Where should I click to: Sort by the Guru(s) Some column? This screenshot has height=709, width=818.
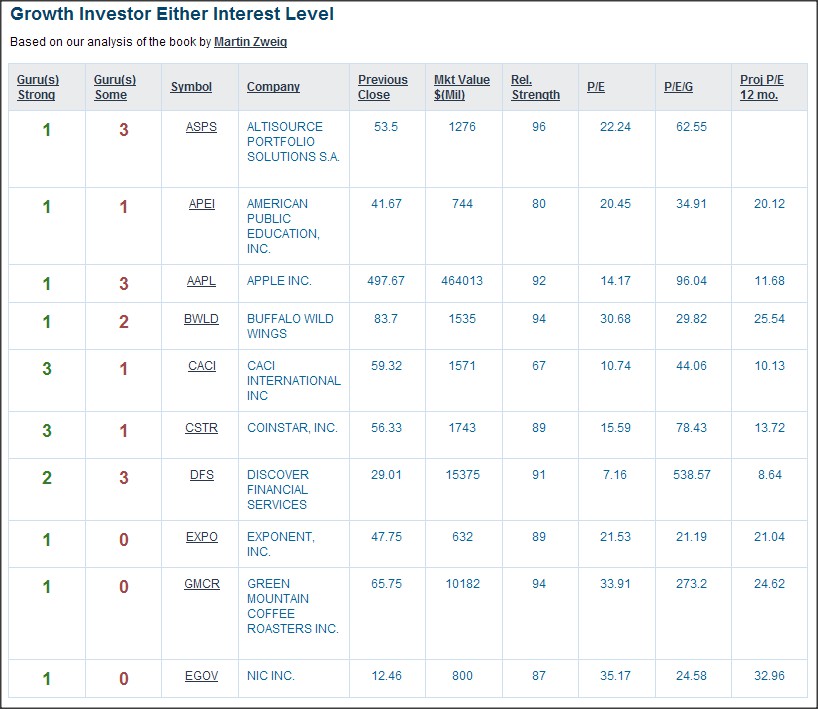point(113,87)
